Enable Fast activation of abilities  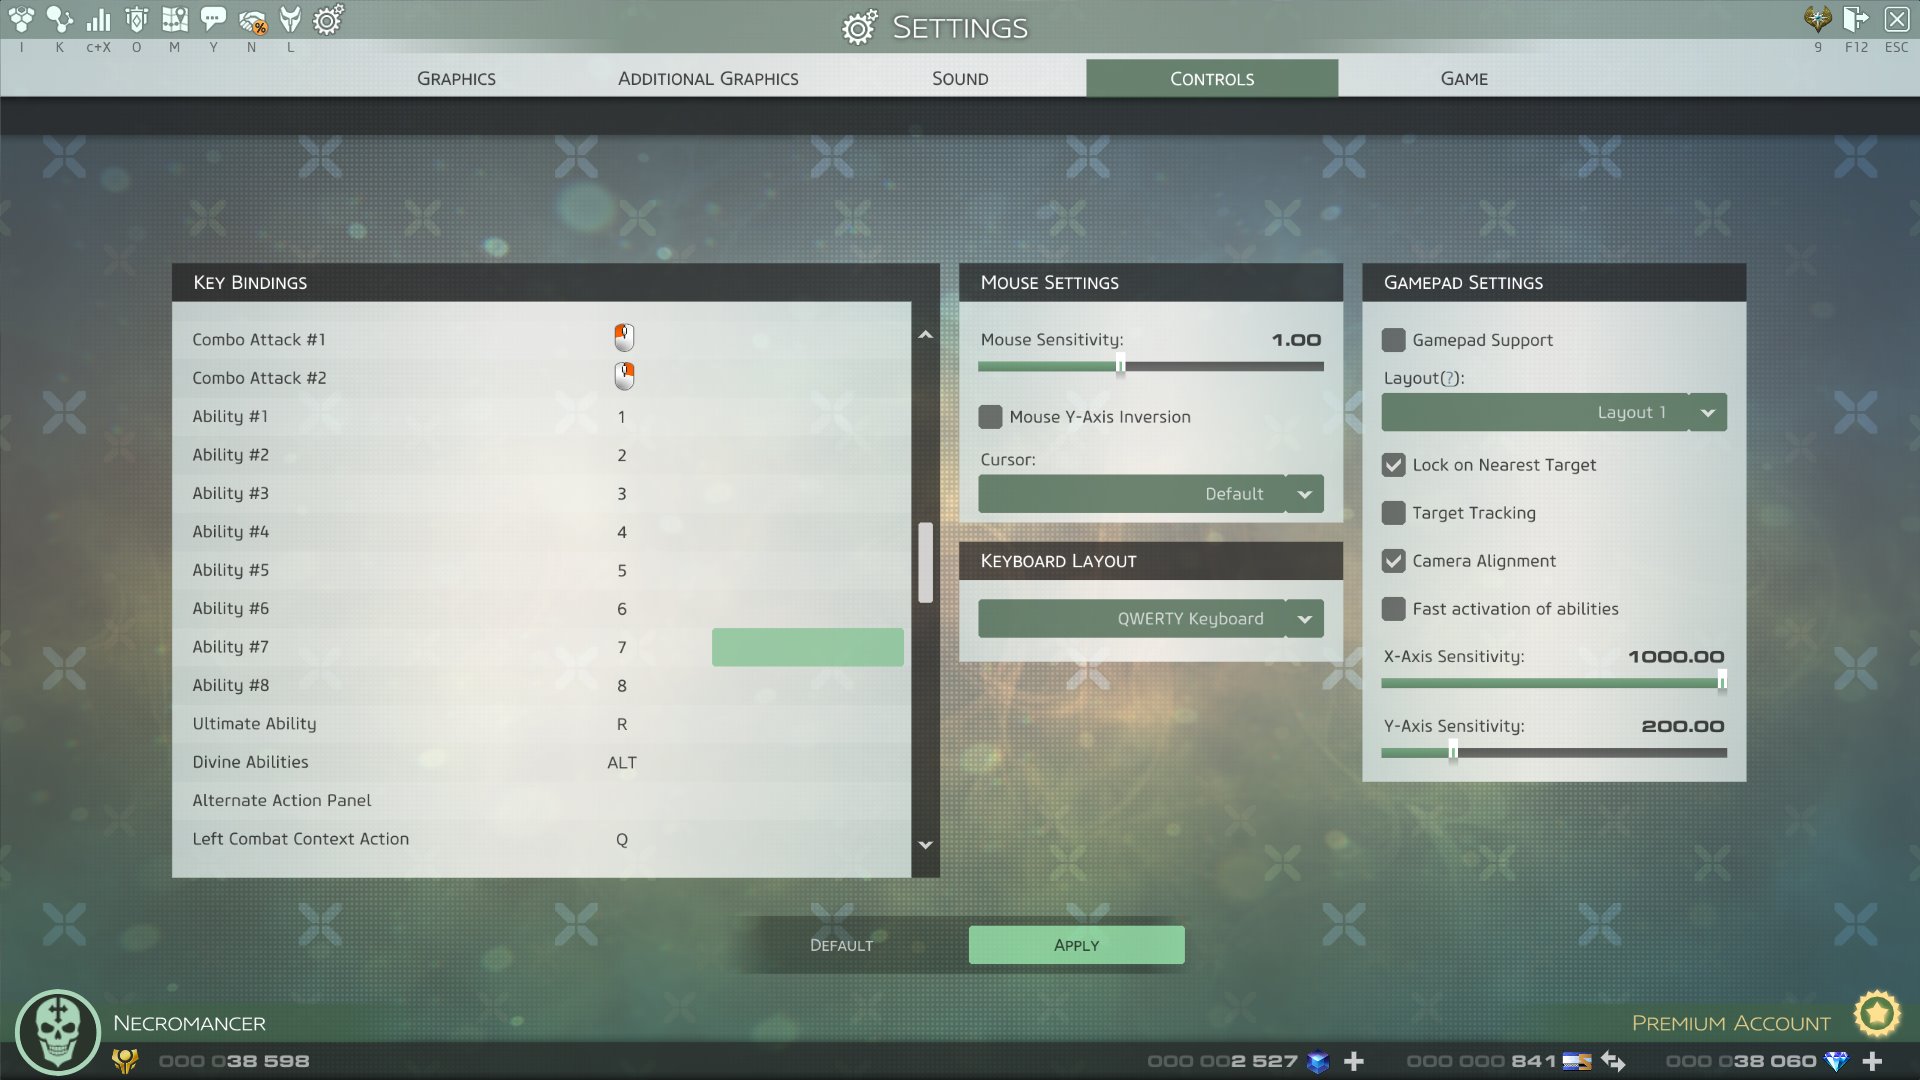[x=1393, y=609]
